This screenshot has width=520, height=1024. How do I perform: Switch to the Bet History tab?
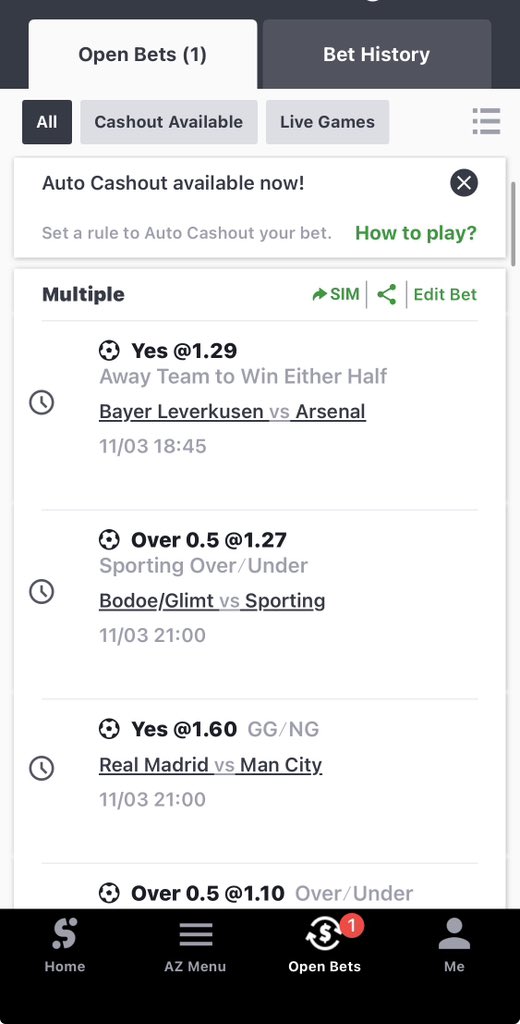click(x=377, y=54)
